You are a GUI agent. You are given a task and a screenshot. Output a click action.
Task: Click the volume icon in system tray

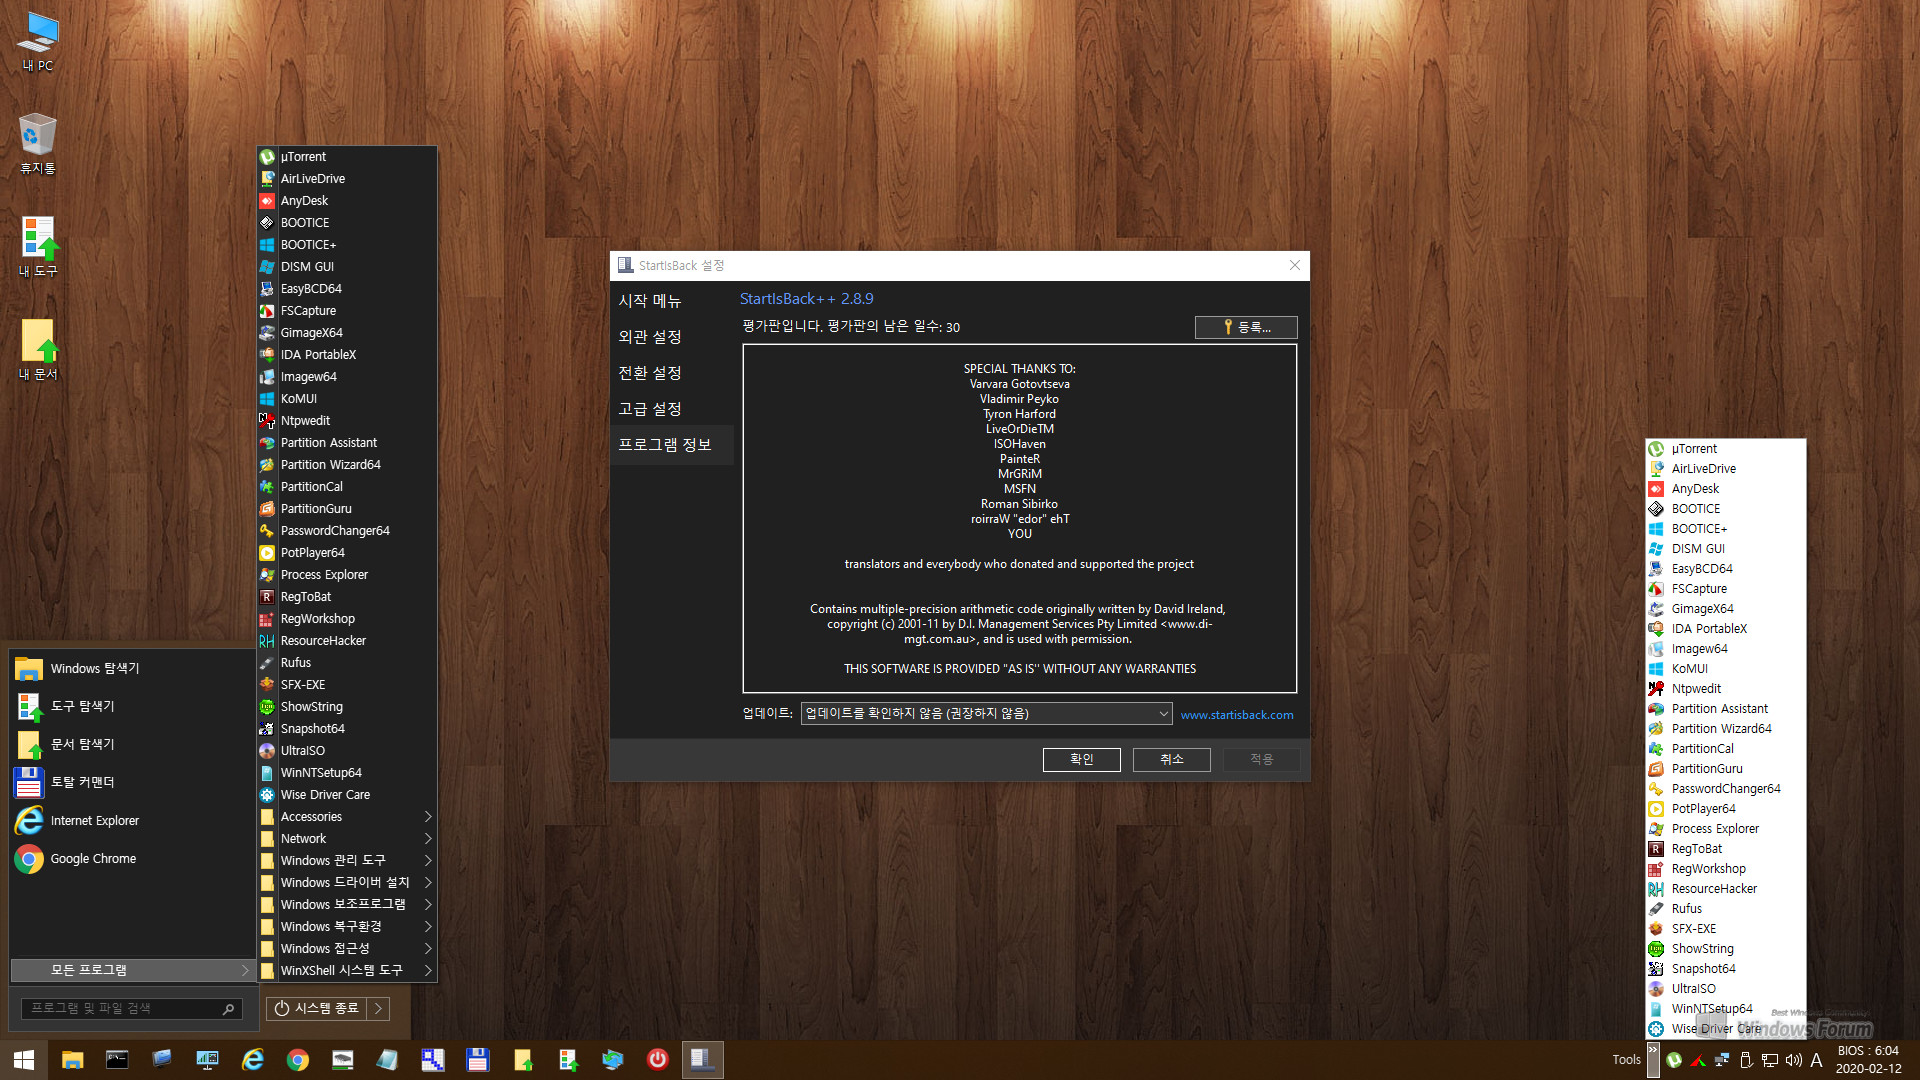pyautogui.click(x=1793, y=1060)
